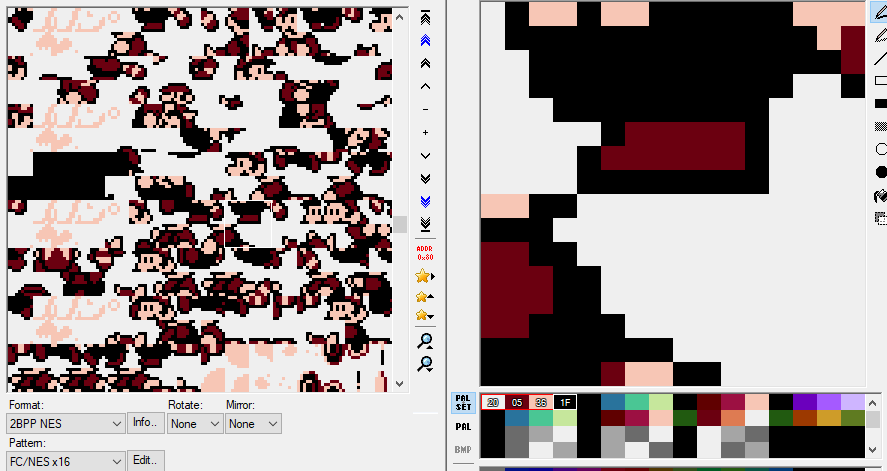Switch to PAL palette mode

tap(463, 427)
